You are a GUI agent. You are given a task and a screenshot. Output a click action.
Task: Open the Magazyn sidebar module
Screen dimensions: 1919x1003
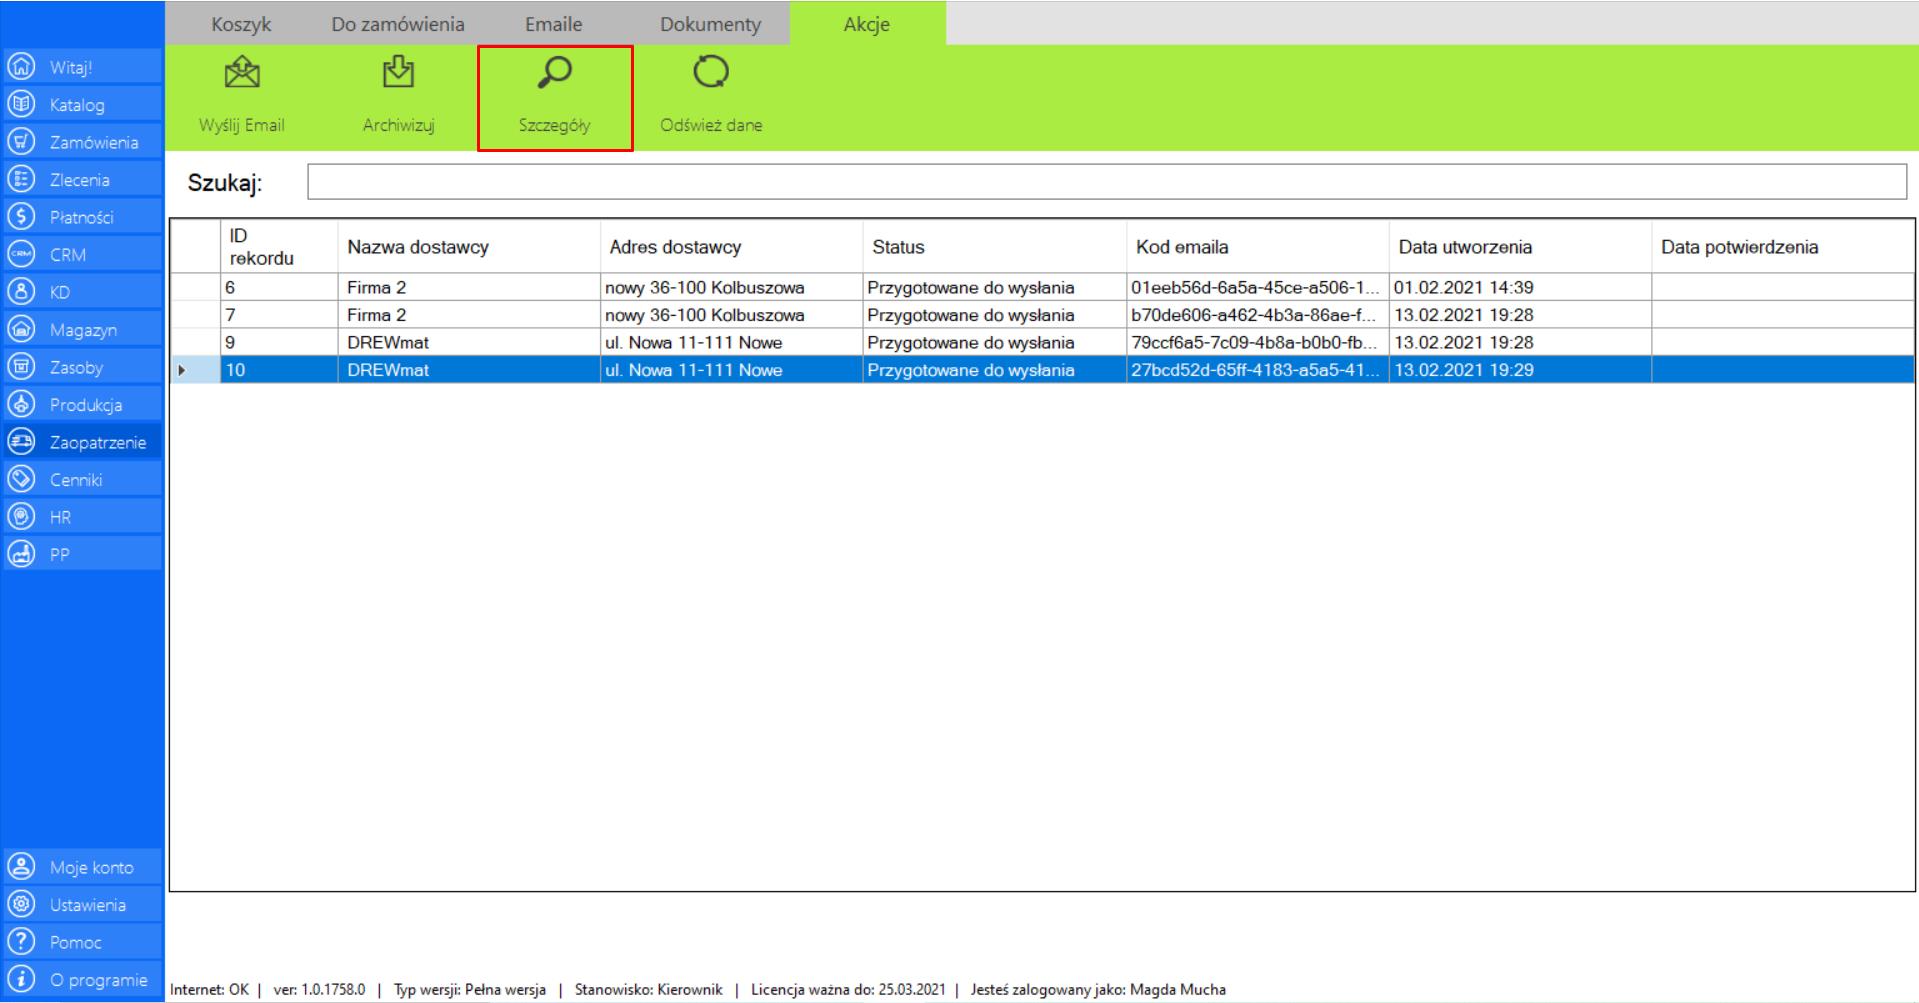83,330
